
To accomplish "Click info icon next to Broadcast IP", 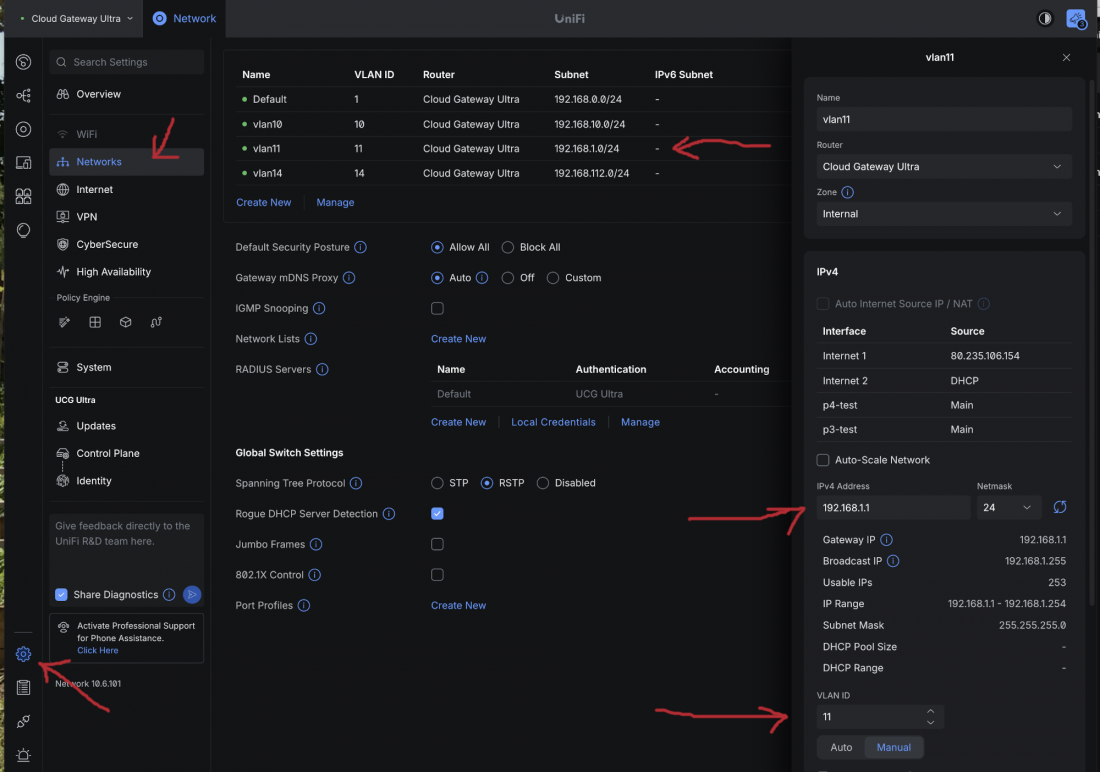I will [x=892, y=561].
